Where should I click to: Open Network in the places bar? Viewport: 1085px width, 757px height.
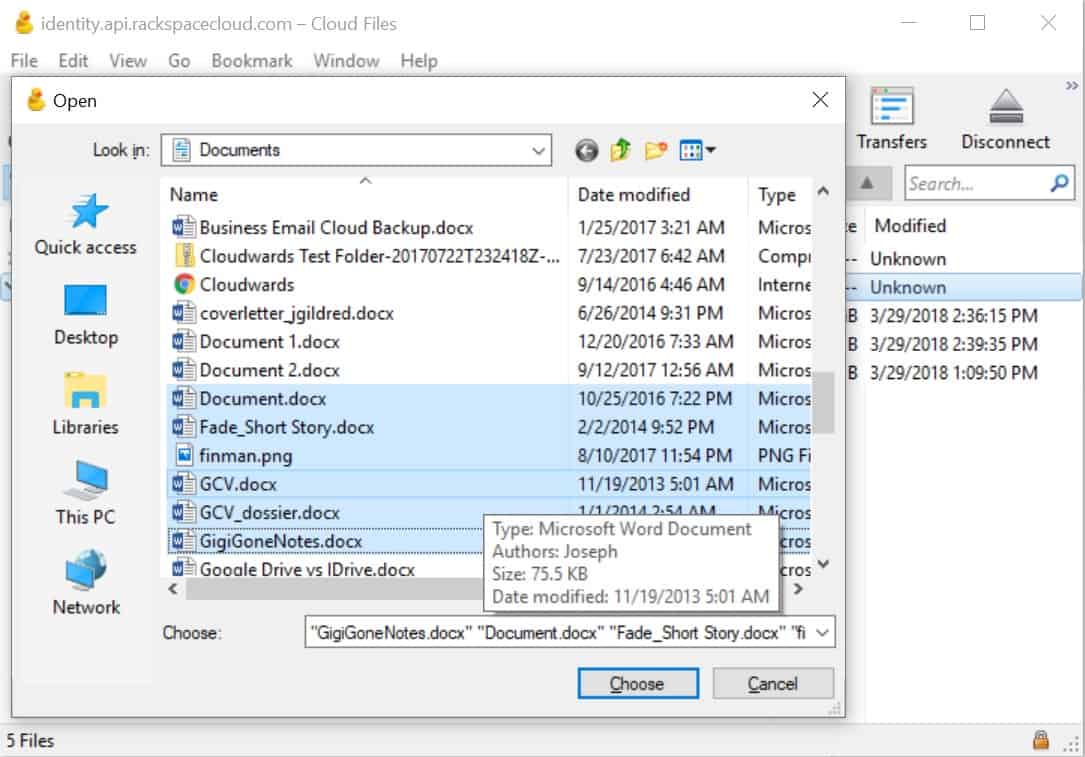(86, 583)
